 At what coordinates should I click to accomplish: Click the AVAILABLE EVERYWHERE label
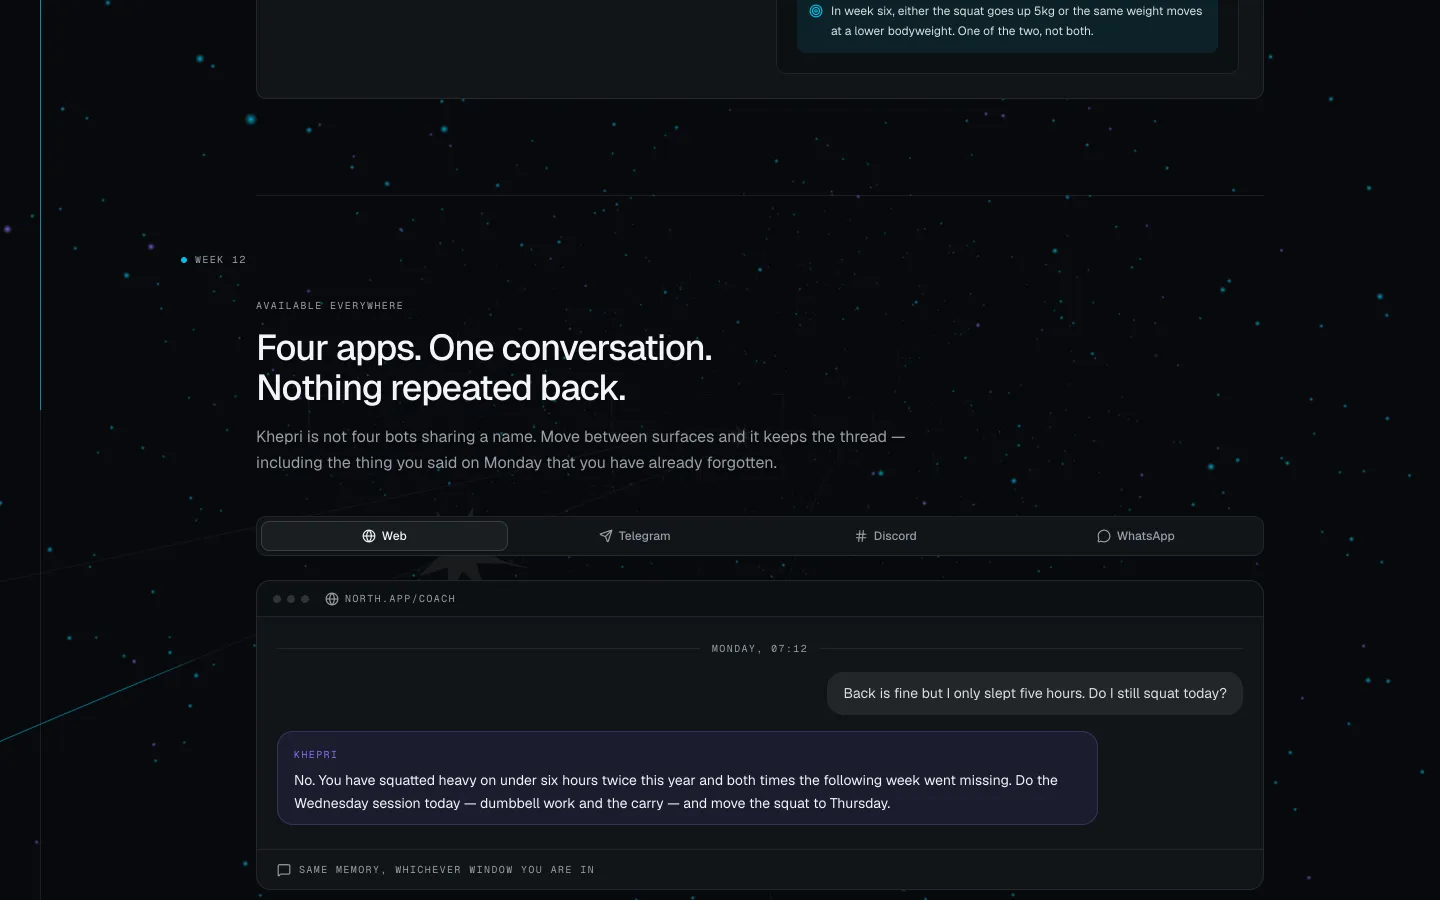pyautogui.click(x=330, y=306)
